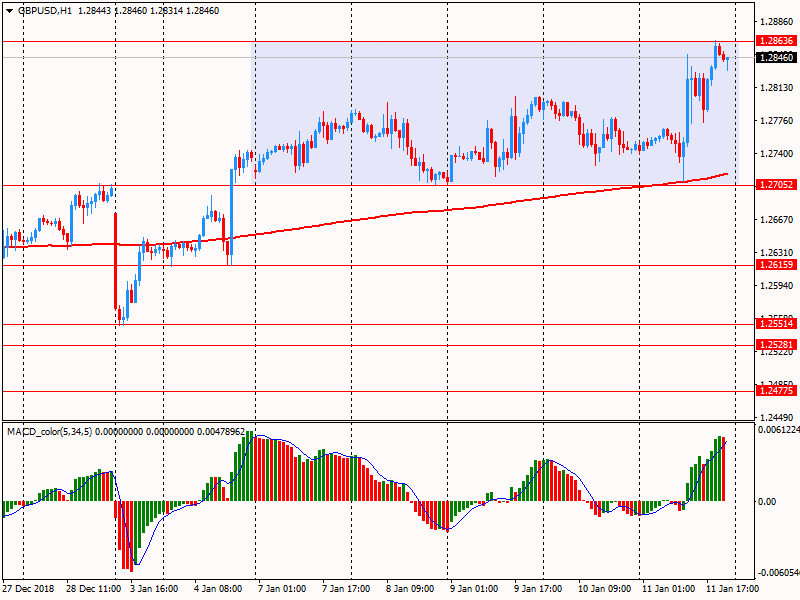Select the red 1.27052 level label
This screenshot has height=600, width=800.
pyautogui.click(x=776, y=185)
